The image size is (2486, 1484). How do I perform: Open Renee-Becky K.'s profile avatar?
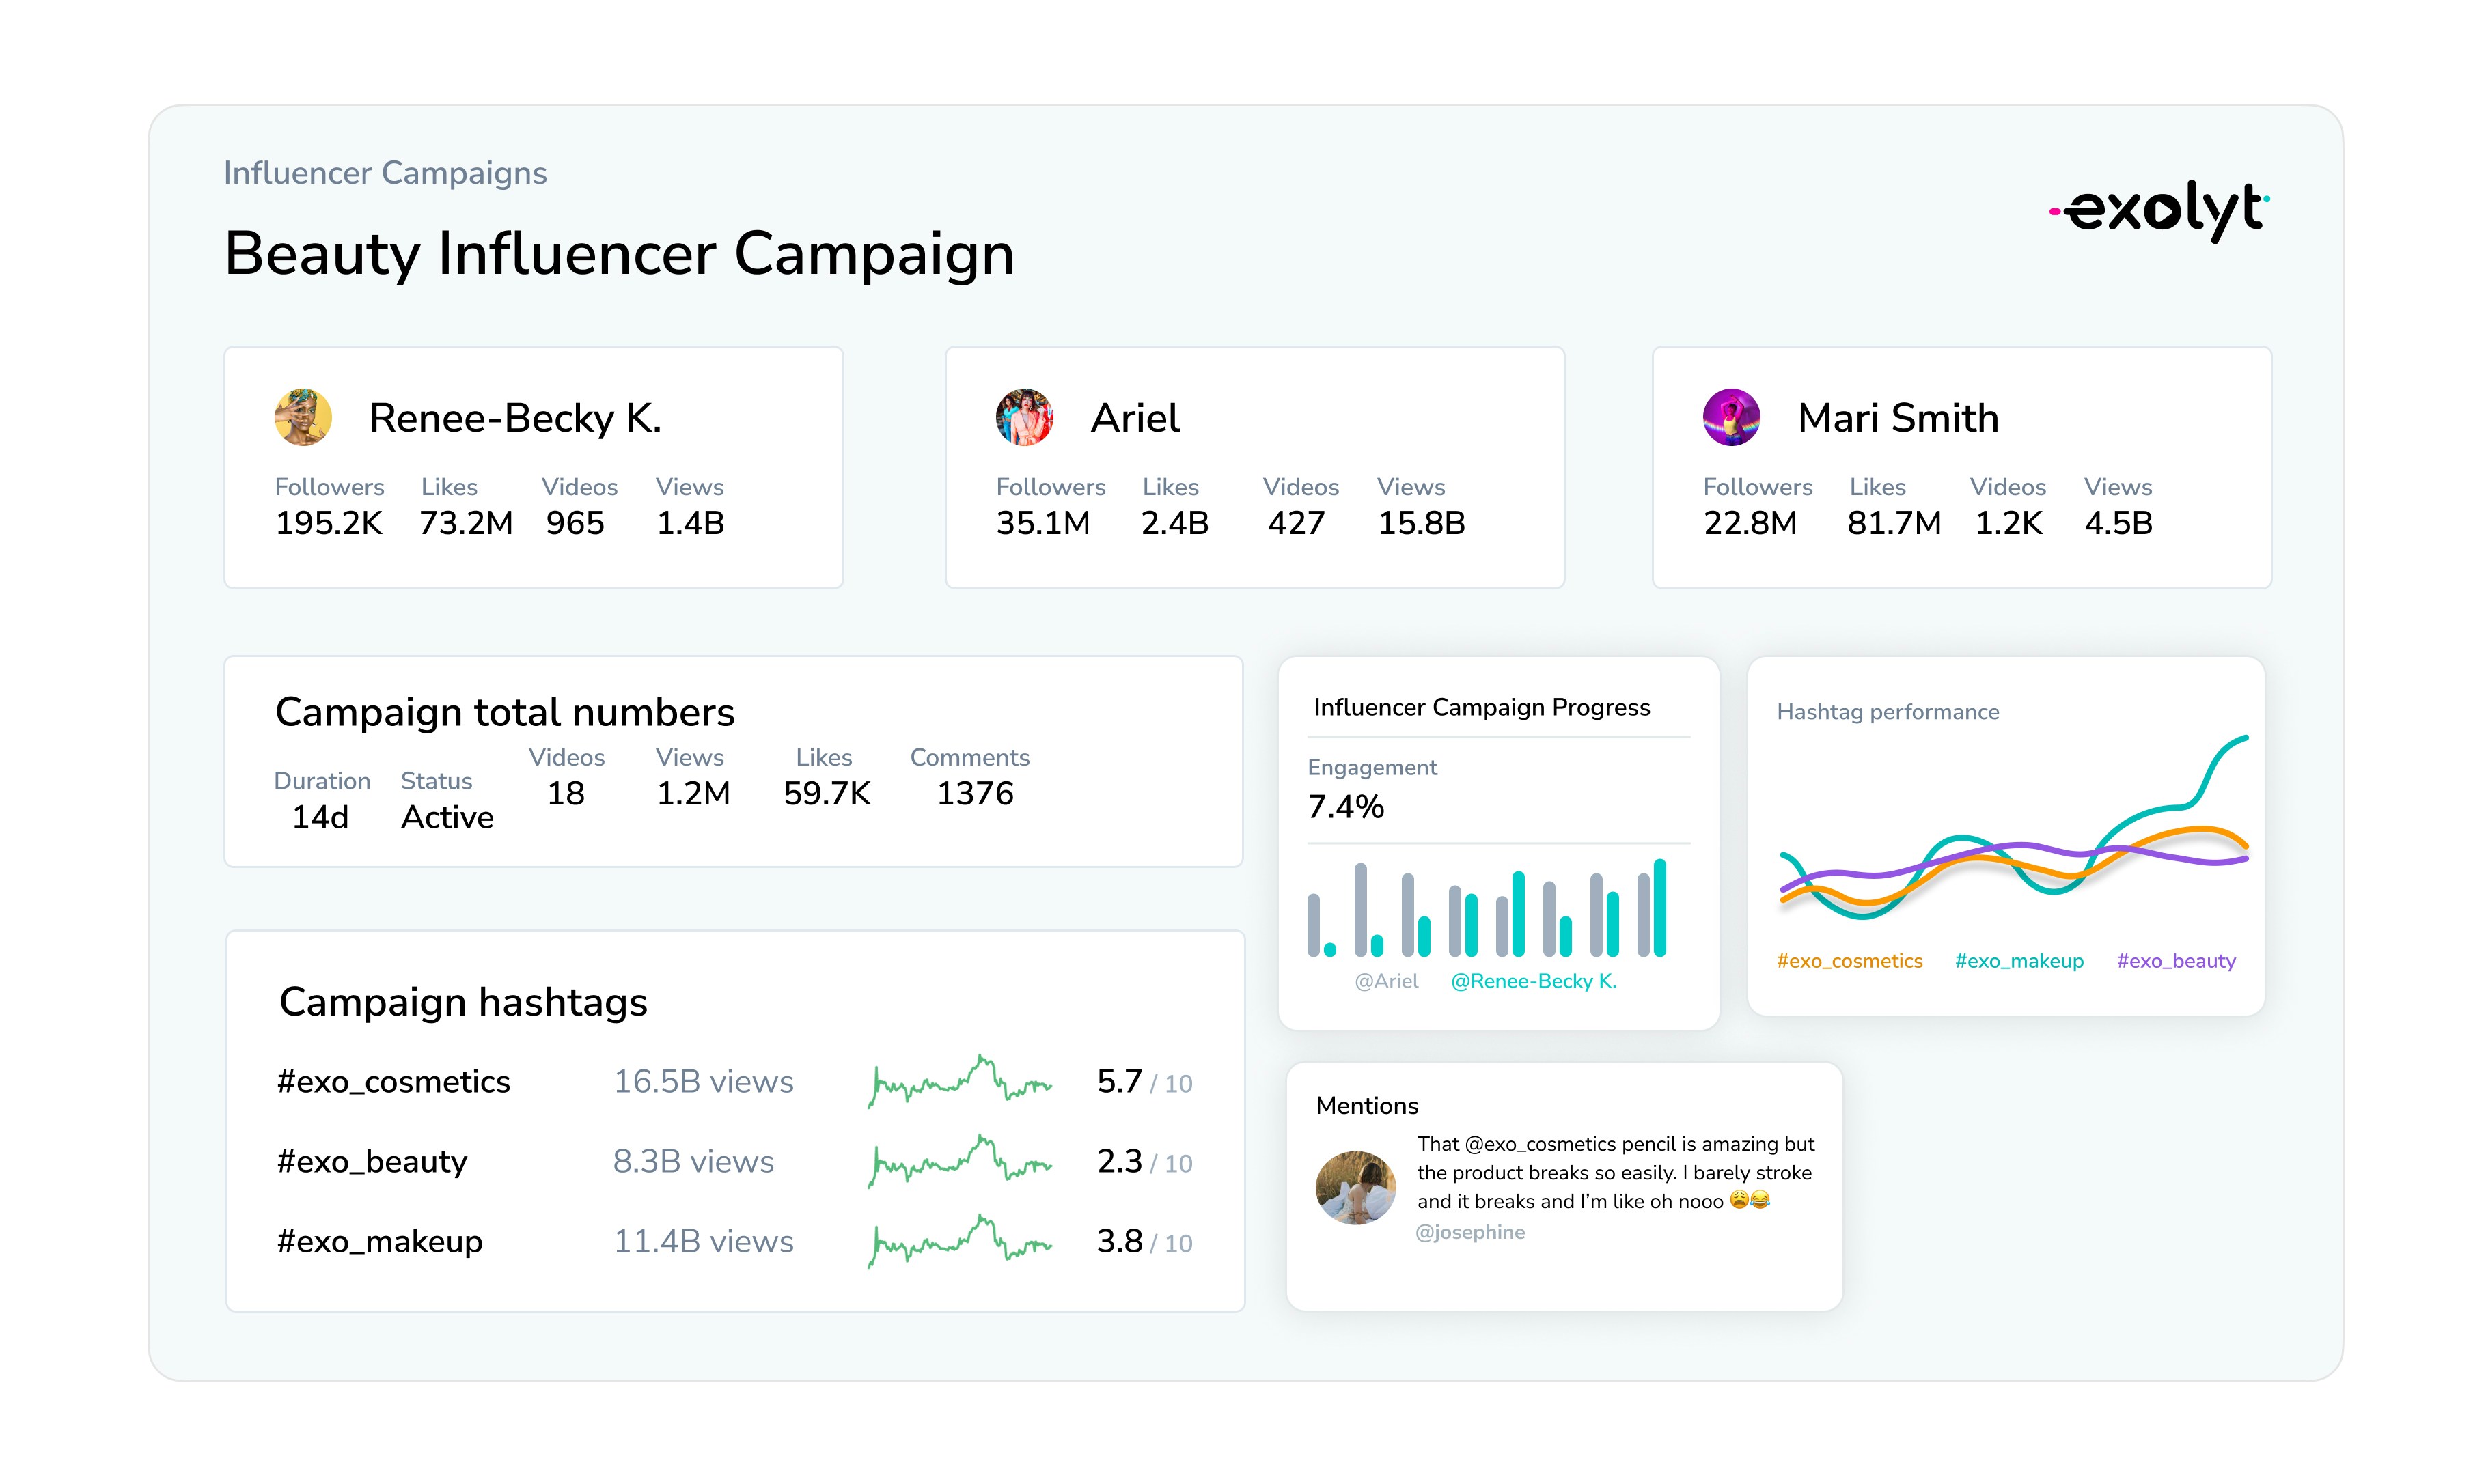303,417
